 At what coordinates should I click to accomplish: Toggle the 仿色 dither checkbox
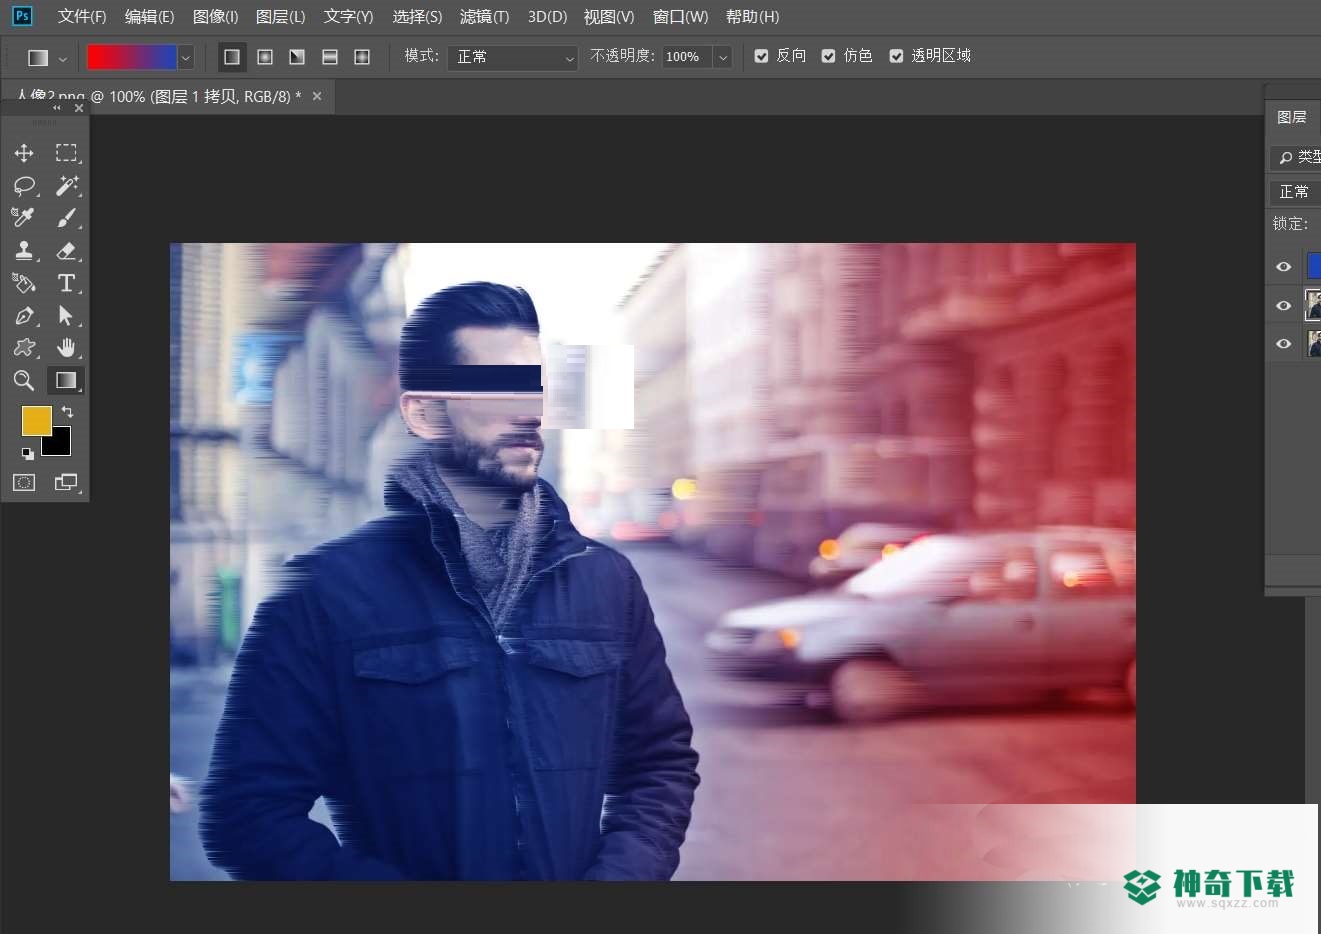pos(829,56)
